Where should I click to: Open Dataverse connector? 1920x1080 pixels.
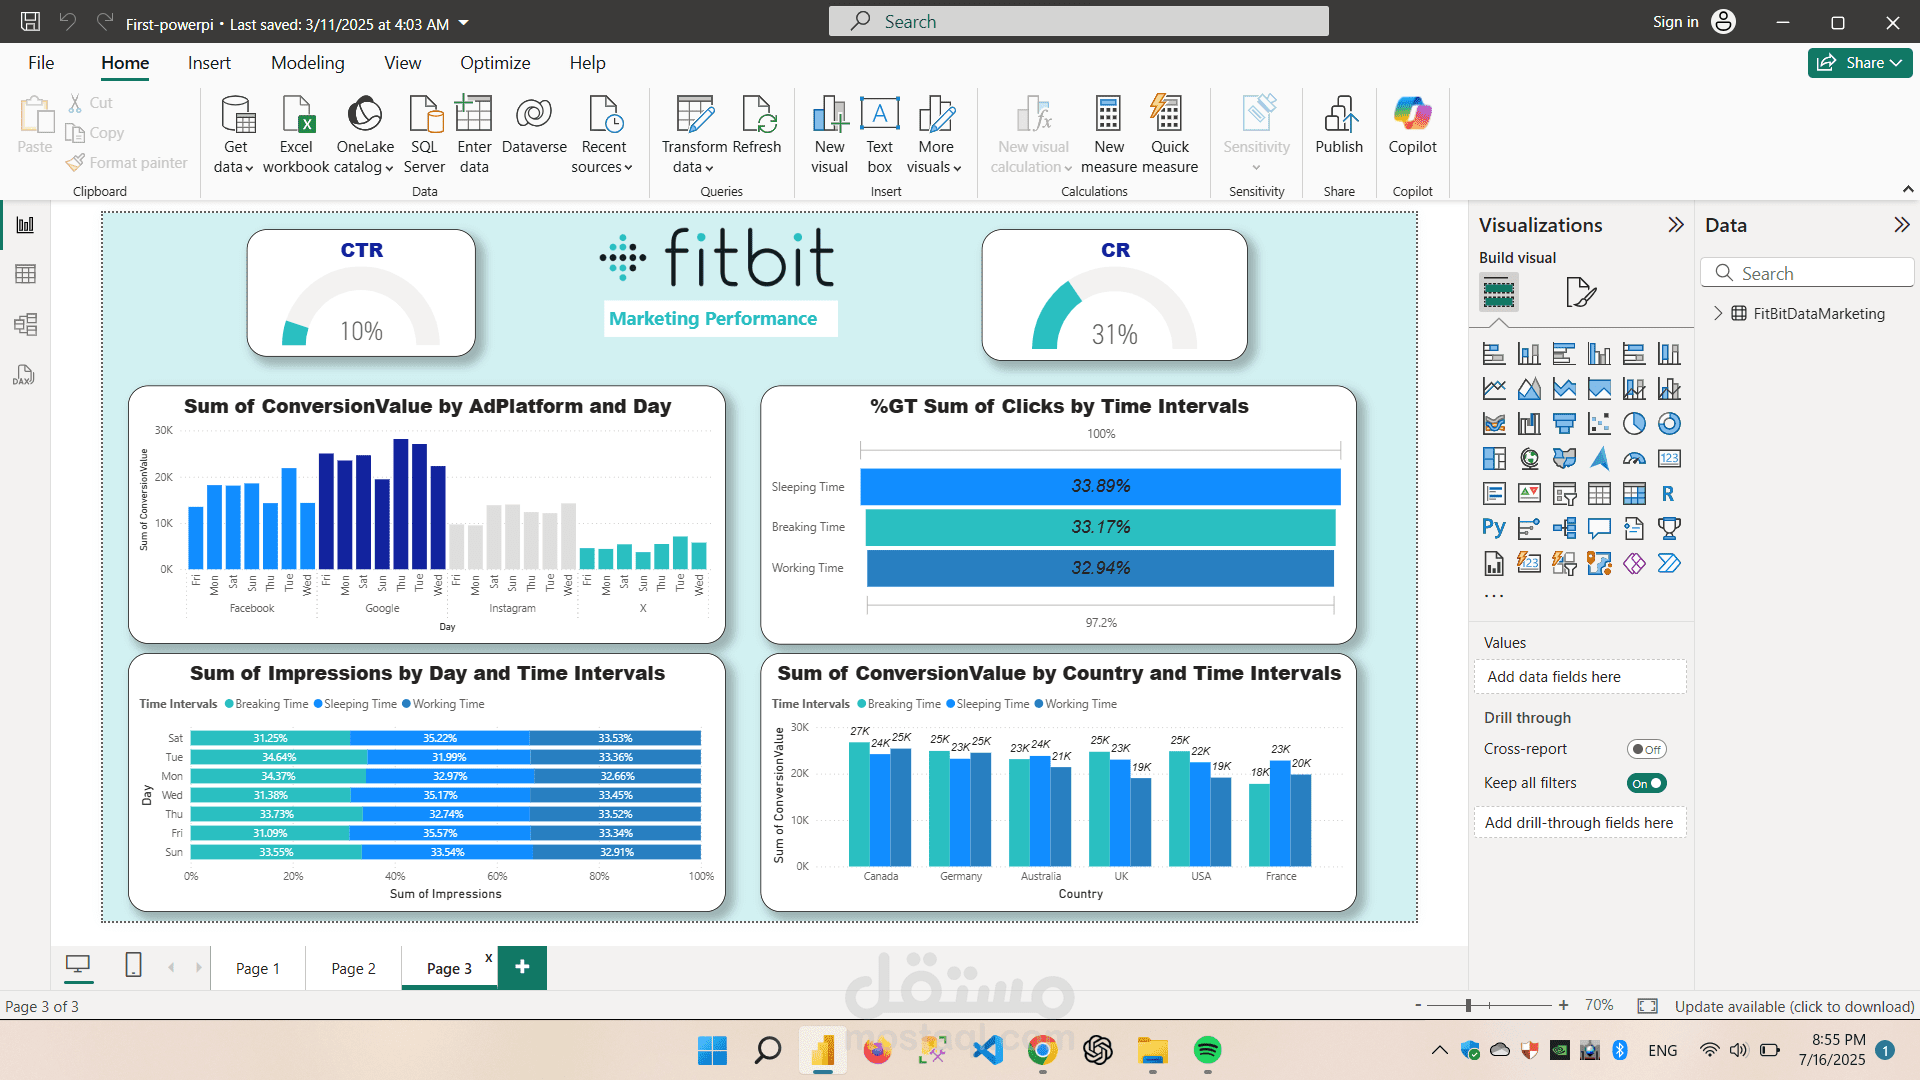coord(534,126)
